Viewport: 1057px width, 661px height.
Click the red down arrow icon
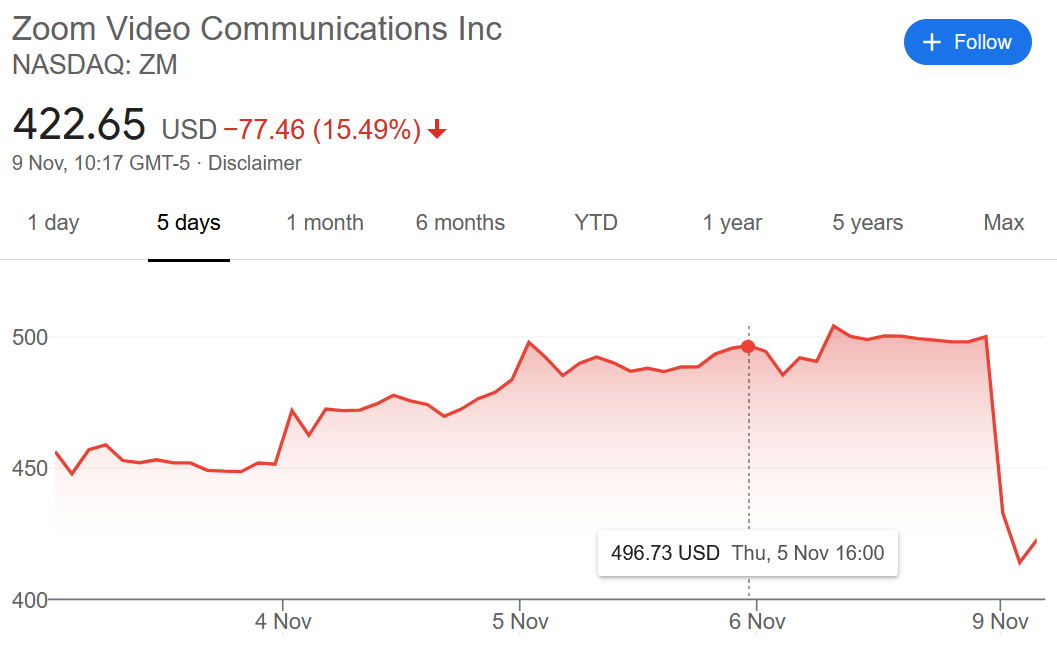point(437,129)
